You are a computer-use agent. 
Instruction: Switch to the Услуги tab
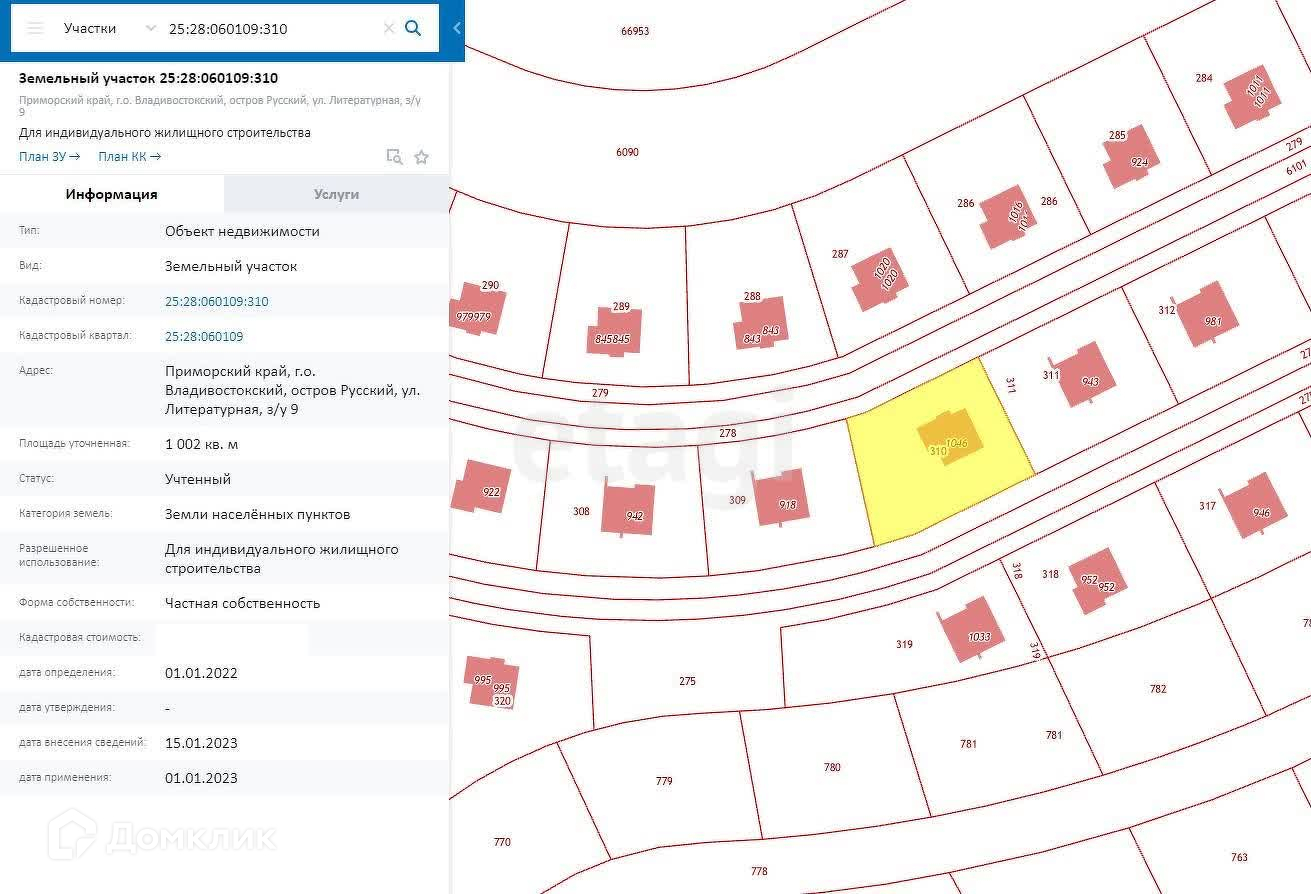[336, 194]
